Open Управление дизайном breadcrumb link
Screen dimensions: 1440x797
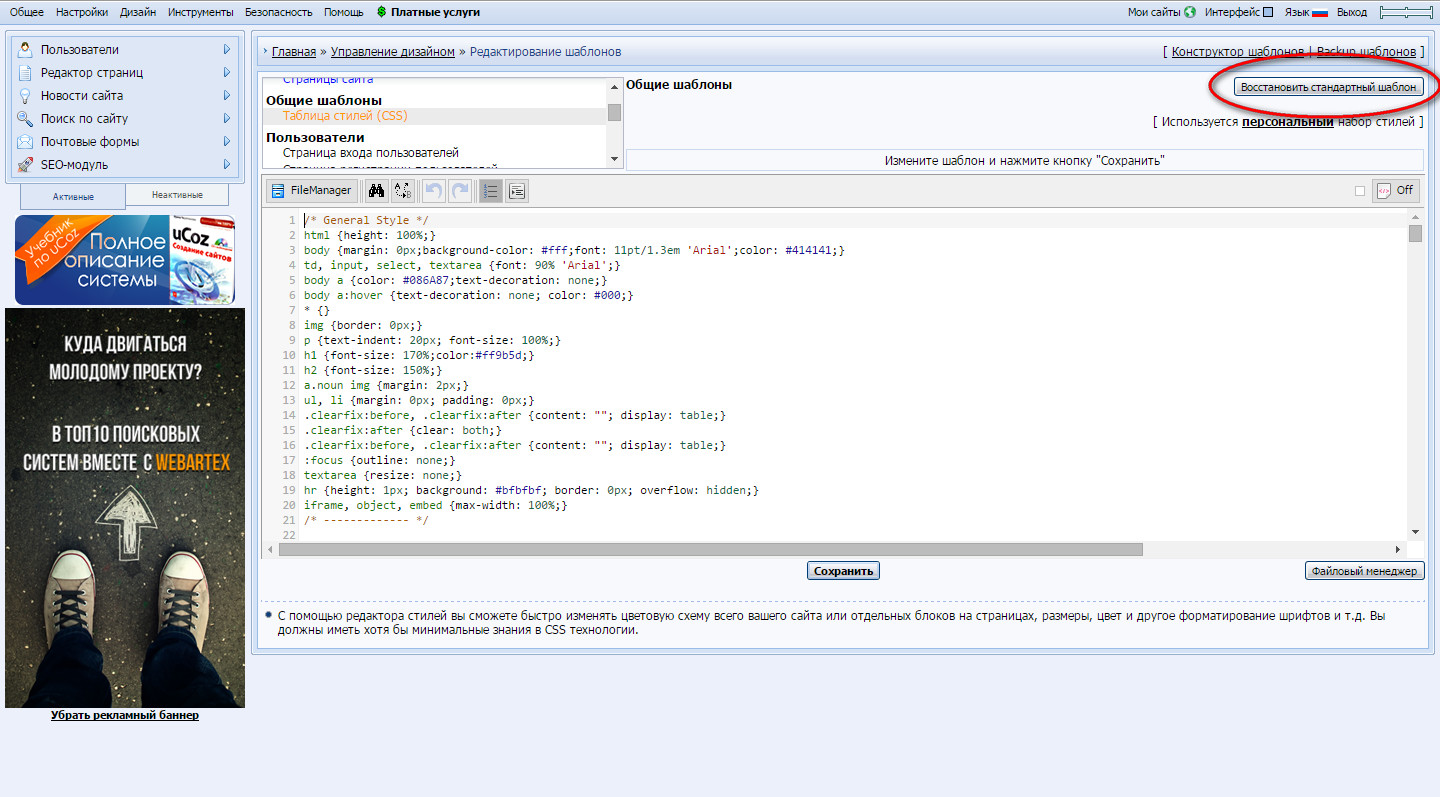[x=393, y=51]
